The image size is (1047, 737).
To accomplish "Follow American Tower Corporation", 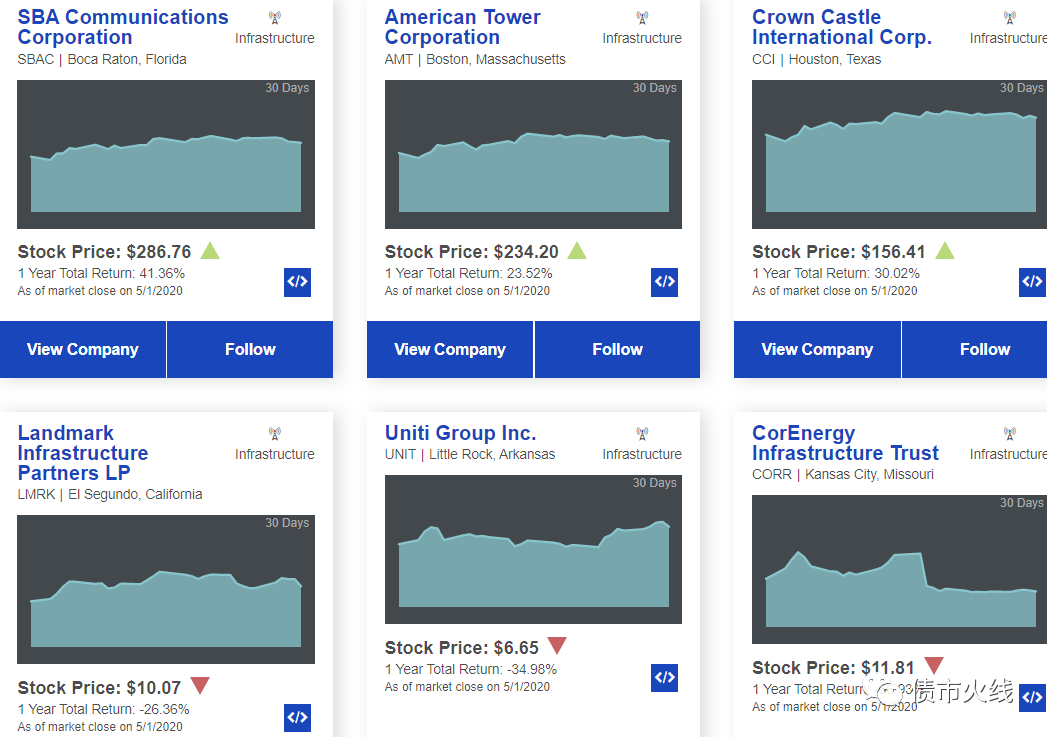I will [617, 349].
